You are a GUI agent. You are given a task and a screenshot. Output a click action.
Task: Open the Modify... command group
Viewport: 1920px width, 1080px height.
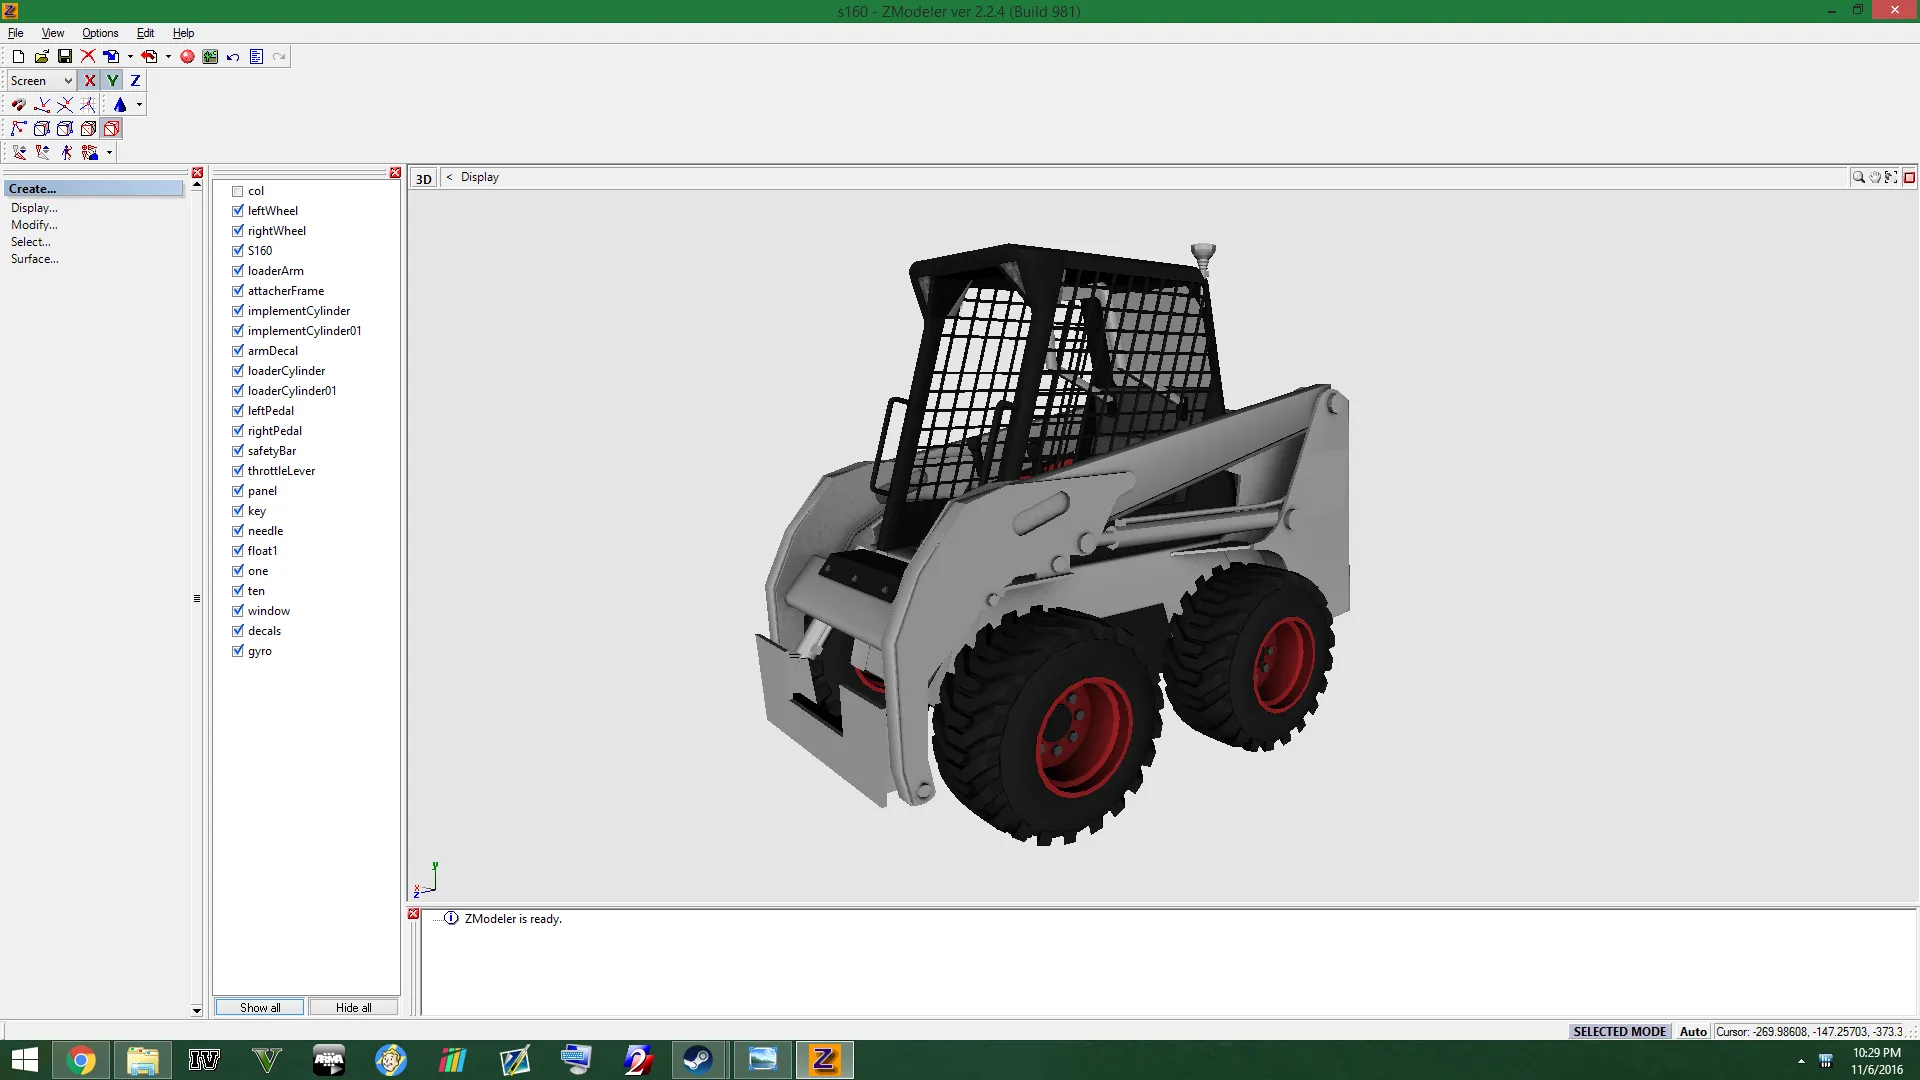[x=34, y=225]
